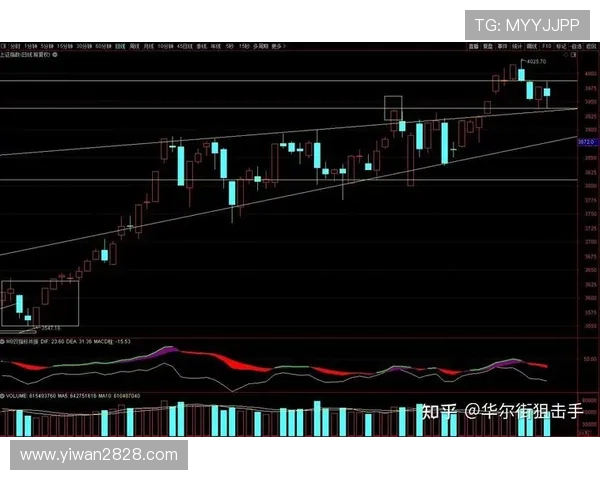The height and width of the screenshot is (480, 600).
Task: Switch to the 60分钟 timeframe
Action: coord(102,46)
